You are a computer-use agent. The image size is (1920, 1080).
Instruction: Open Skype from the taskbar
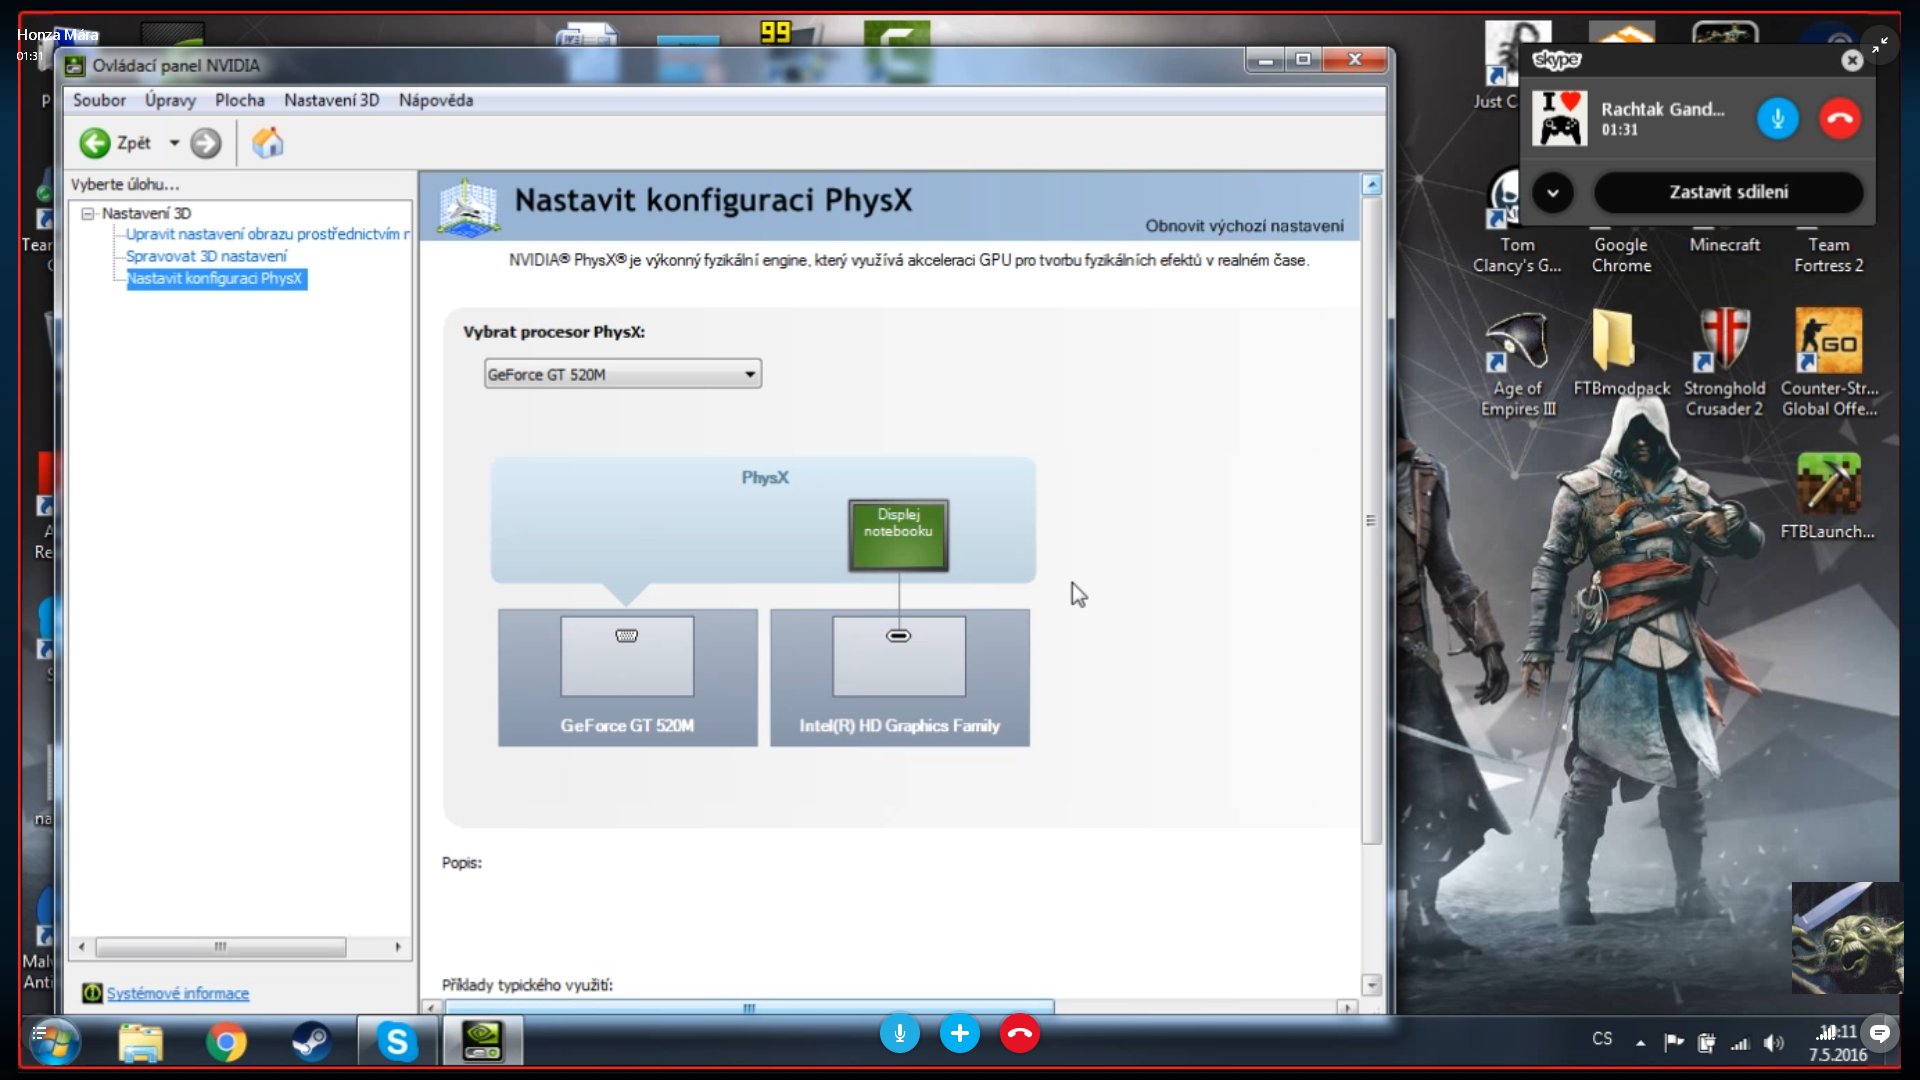point(397,1042)
